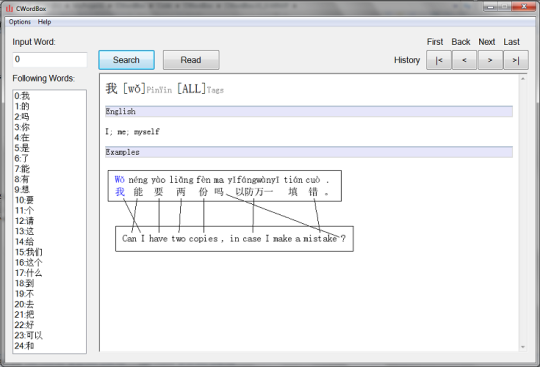
Task: Open the Help menu
Action: tap(44, 22)
